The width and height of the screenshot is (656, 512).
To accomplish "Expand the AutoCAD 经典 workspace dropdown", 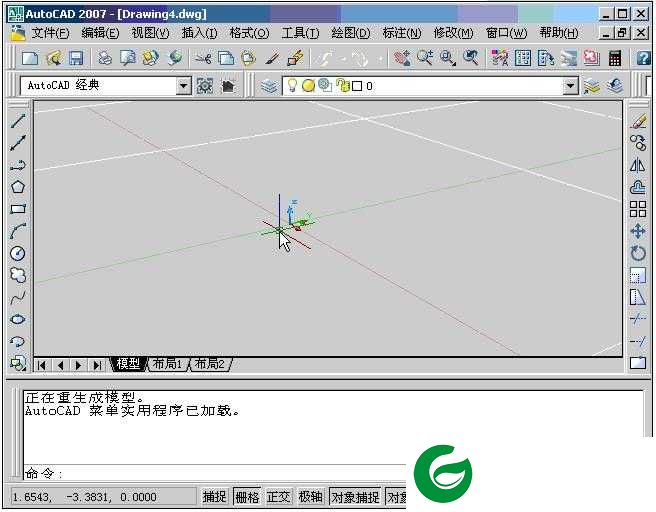I will point(183,86).
